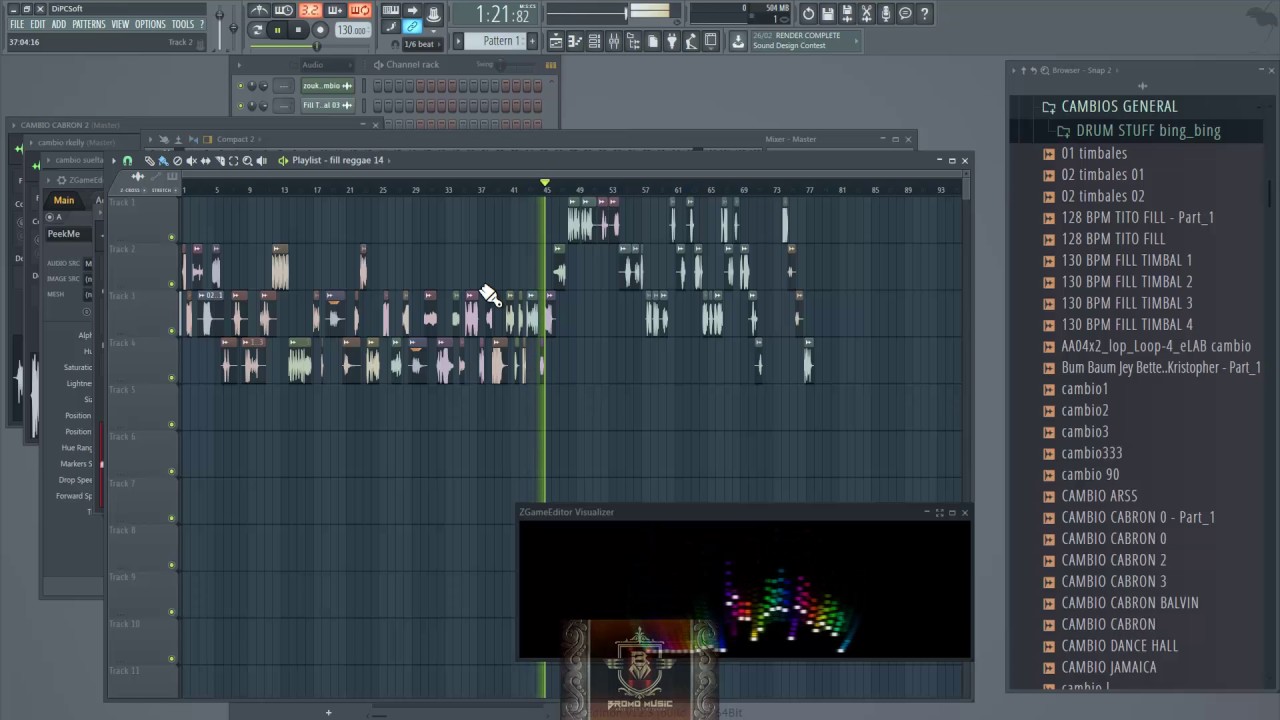Select the playlist Draw pencil tool
This screenshot has width=1280, height=720.
pyautogui.click(x=150, y=161)
